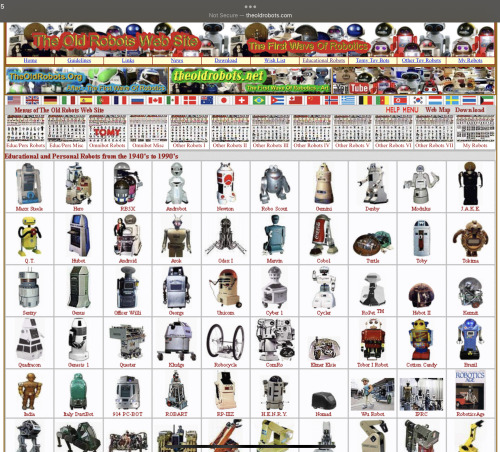Pick the Kuwait flag
Image resolution: width=500 pixels, height=452 pixels.
point(487,100)
